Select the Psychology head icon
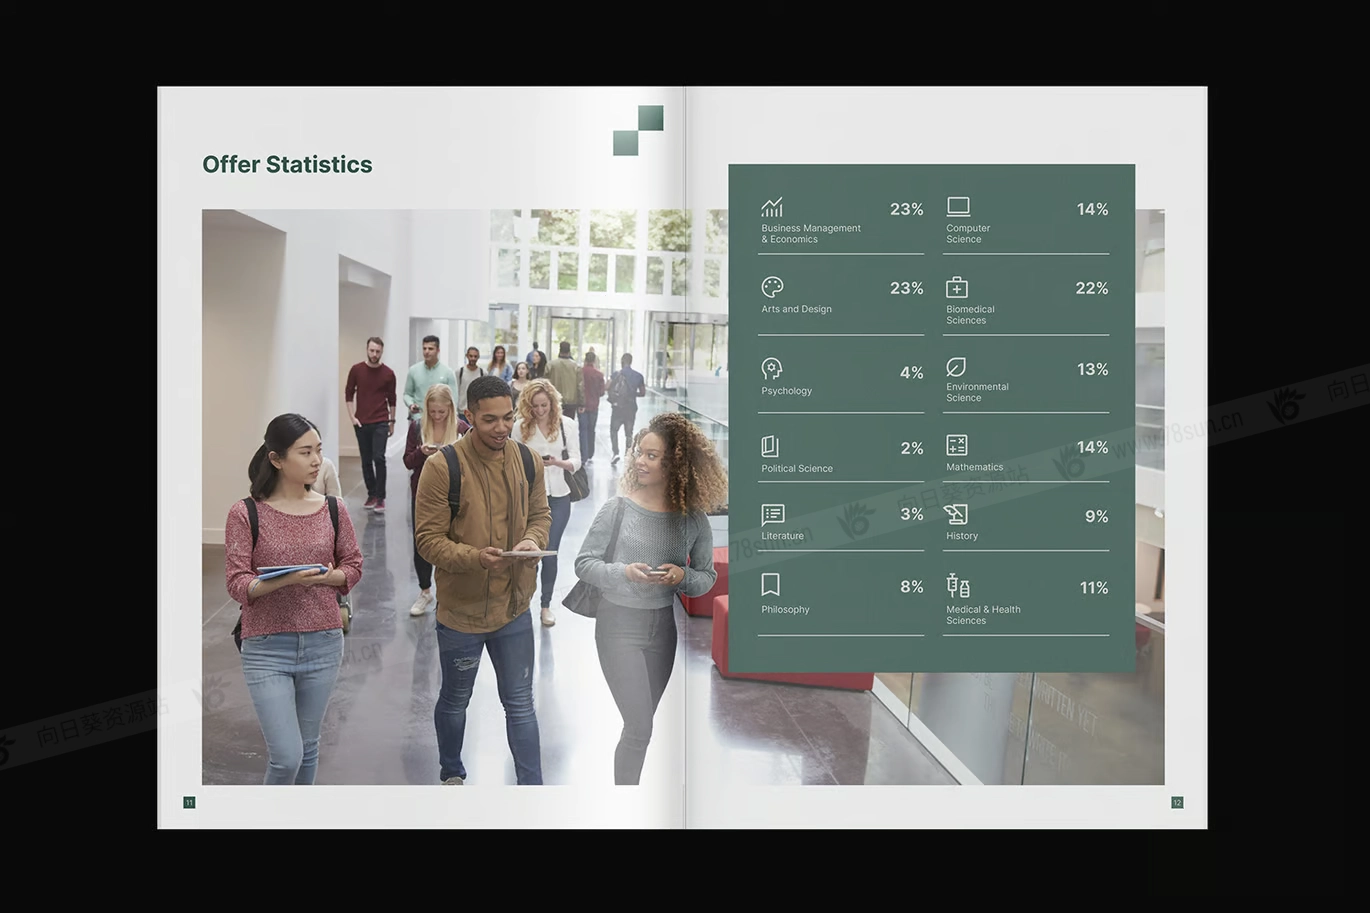The image size is (1370, 913). [x=771, y=368]
